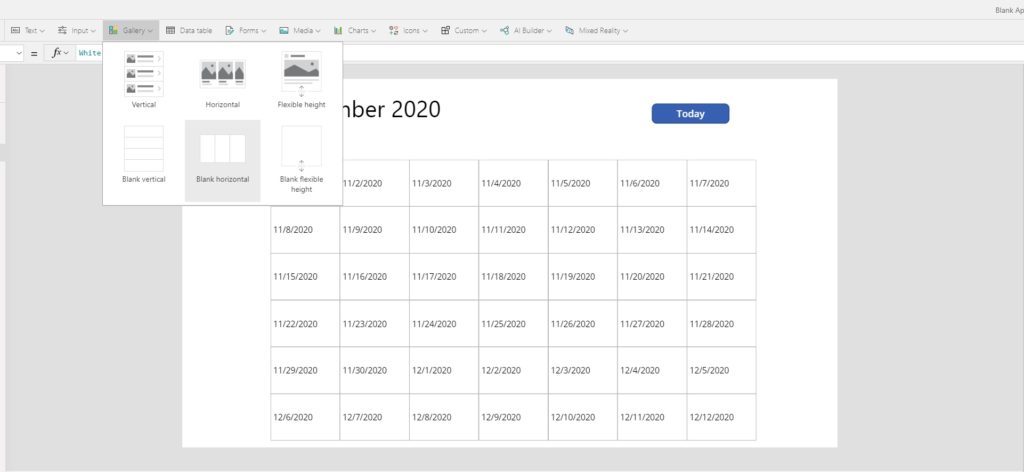Select the 11/11/2020 calendar cell
Screen dimensions: 1024x472
point(513,230)
